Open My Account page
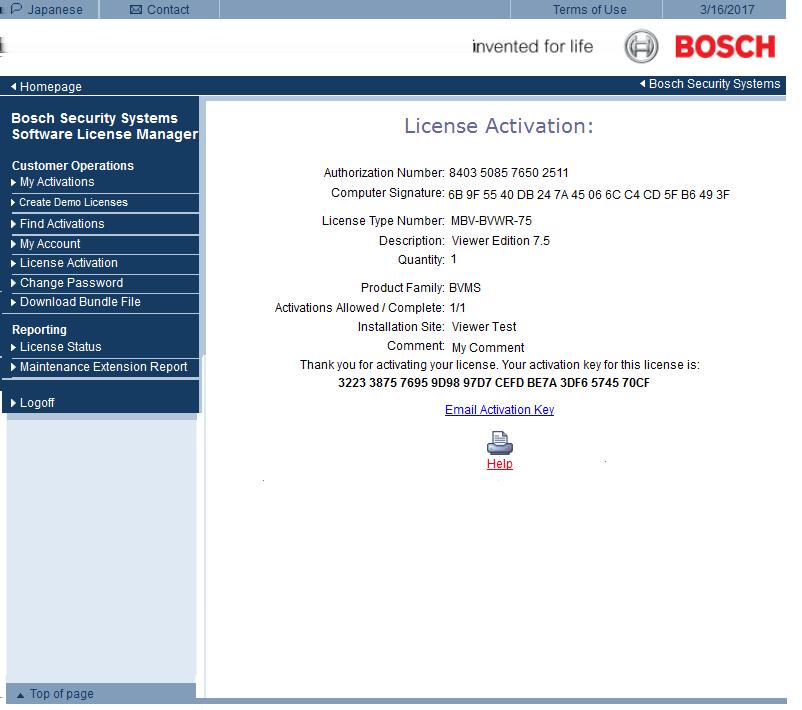The image size is (802, 710). coord(50,243)
